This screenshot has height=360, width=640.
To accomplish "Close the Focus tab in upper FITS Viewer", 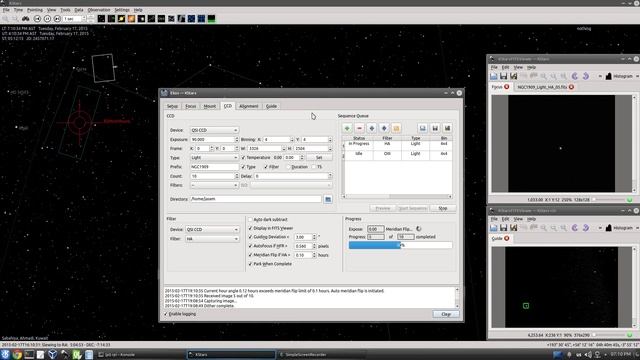I will pos(507,87).
